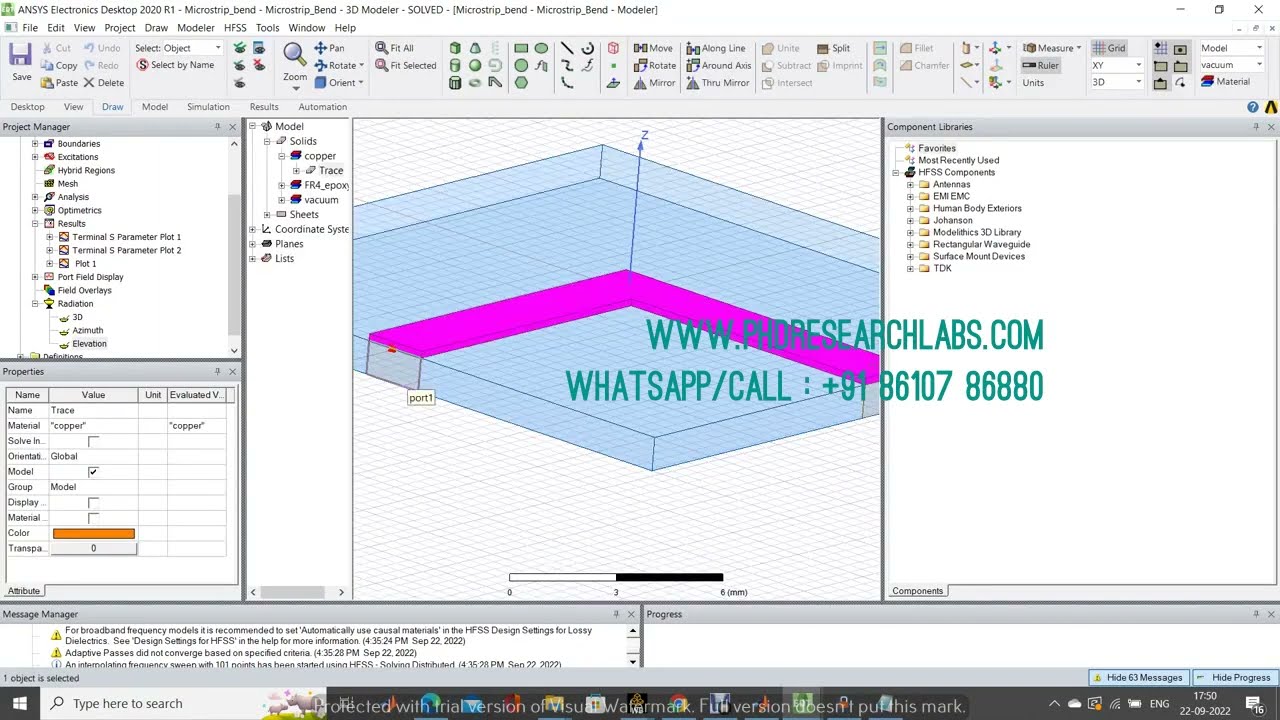Image resolution: width=1280 pixels, height=720 pixels.
Task: Open the Orient dropdown
Action: pyautogui.click(x=361, y=82)
